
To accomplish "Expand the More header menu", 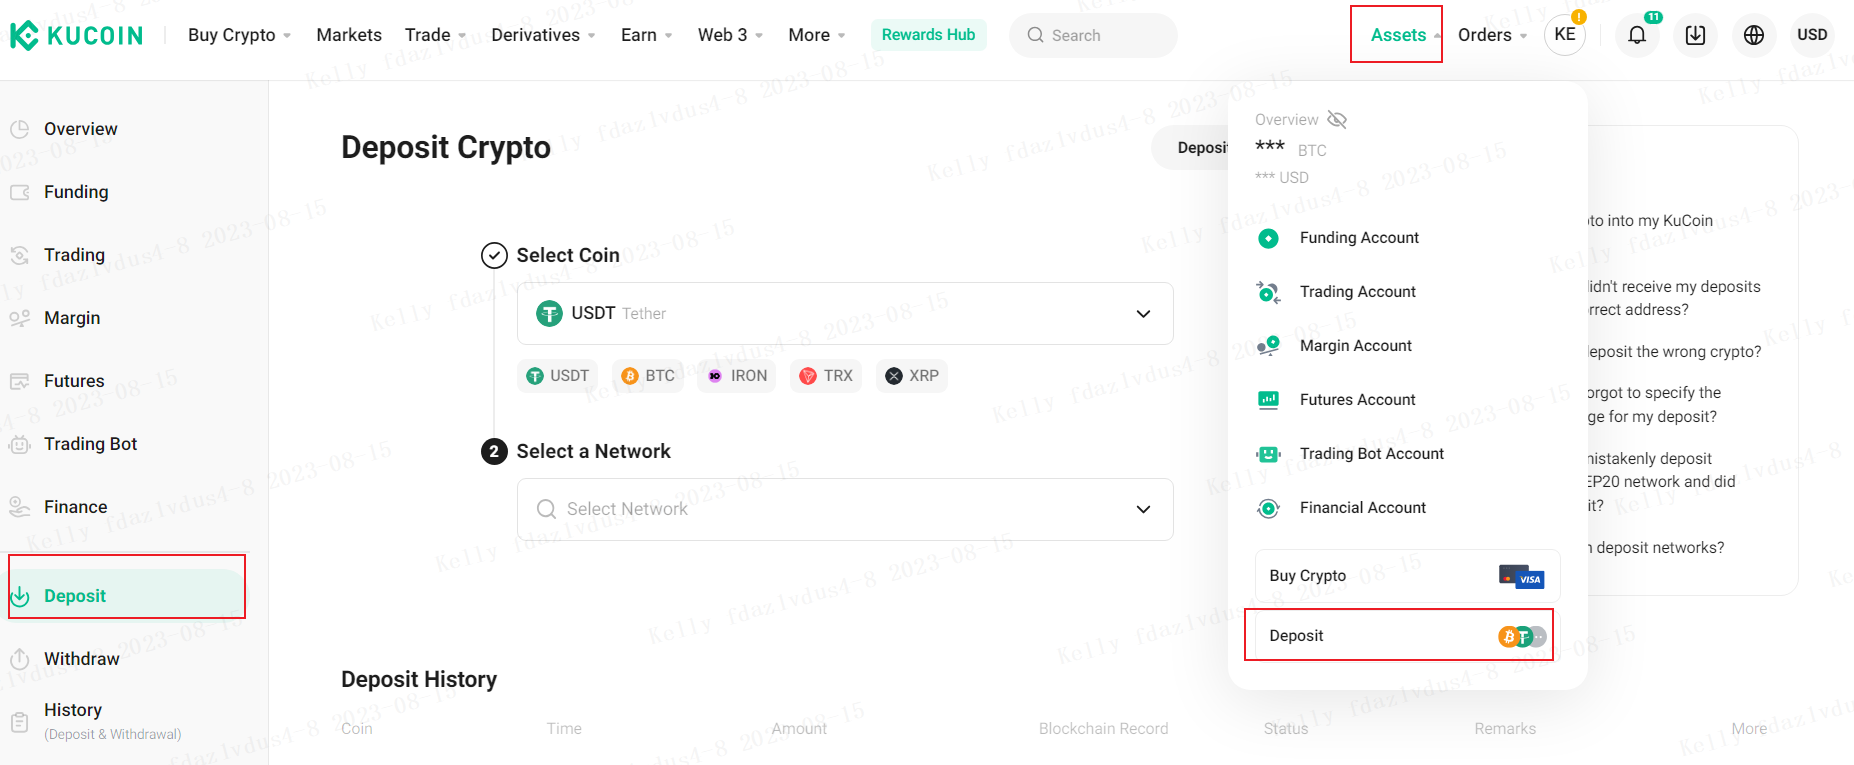I will (817, 35).
